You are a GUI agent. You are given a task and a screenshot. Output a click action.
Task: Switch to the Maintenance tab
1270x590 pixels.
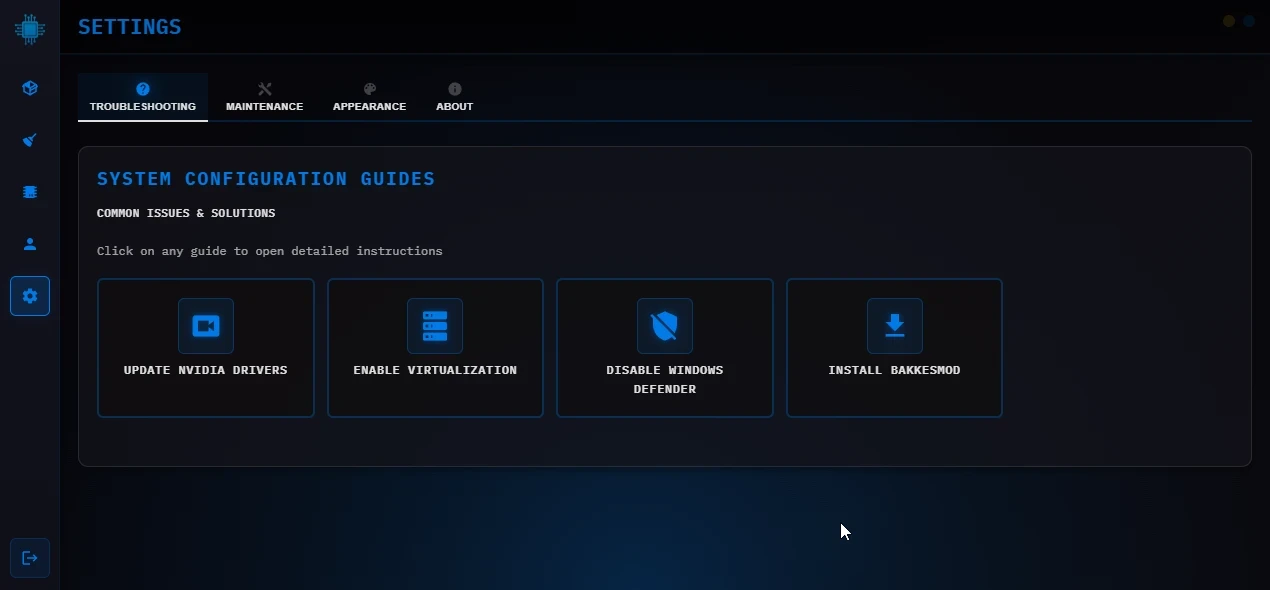pos(265,97)
